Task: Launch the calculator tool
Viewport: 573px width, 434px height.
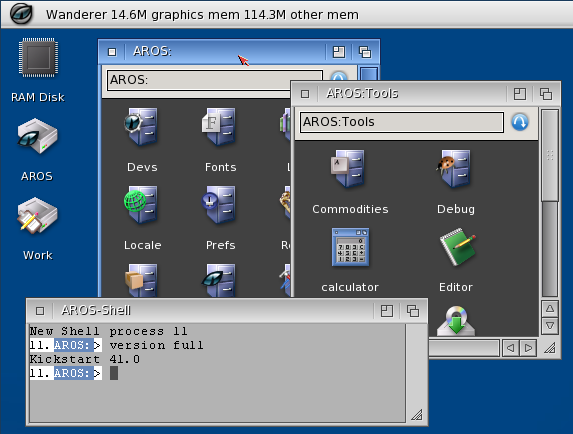Action: pyautogui.click(x=350, y=247)
